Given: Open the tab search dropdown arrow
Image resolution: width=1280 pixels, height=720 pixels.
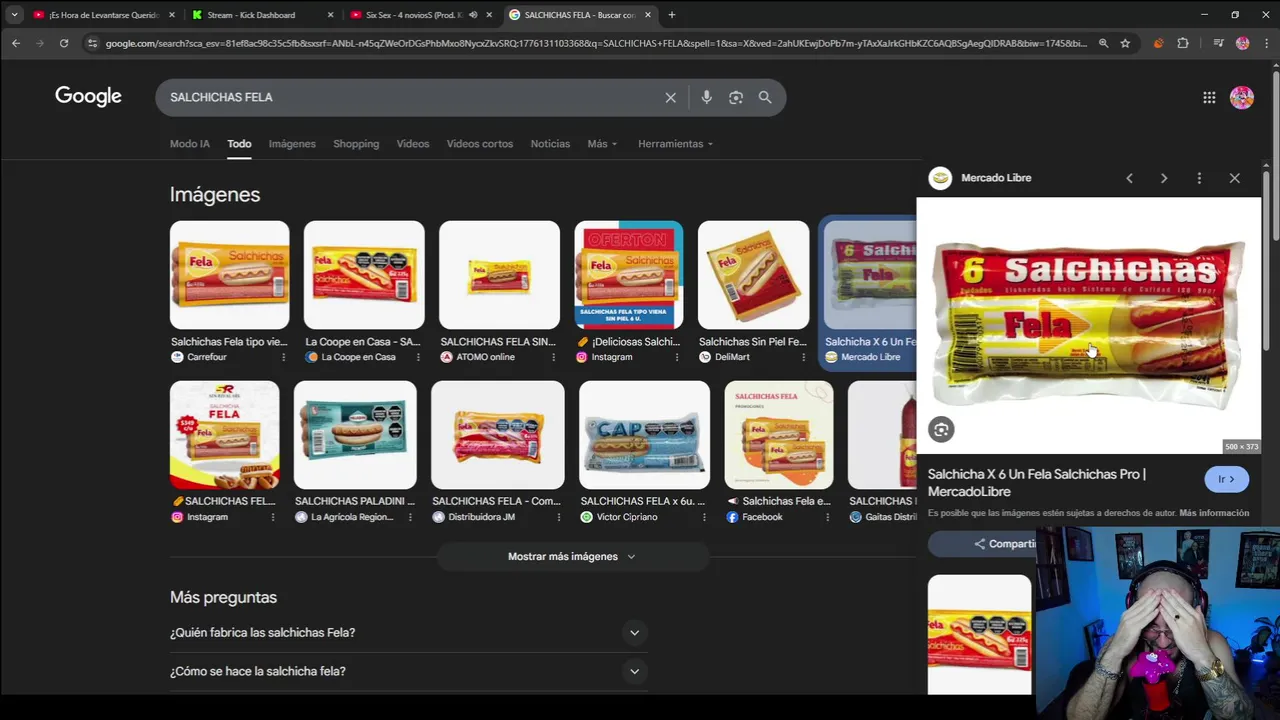Looking at the screenshot, I should pyautogui.click(x=14, y=15).
